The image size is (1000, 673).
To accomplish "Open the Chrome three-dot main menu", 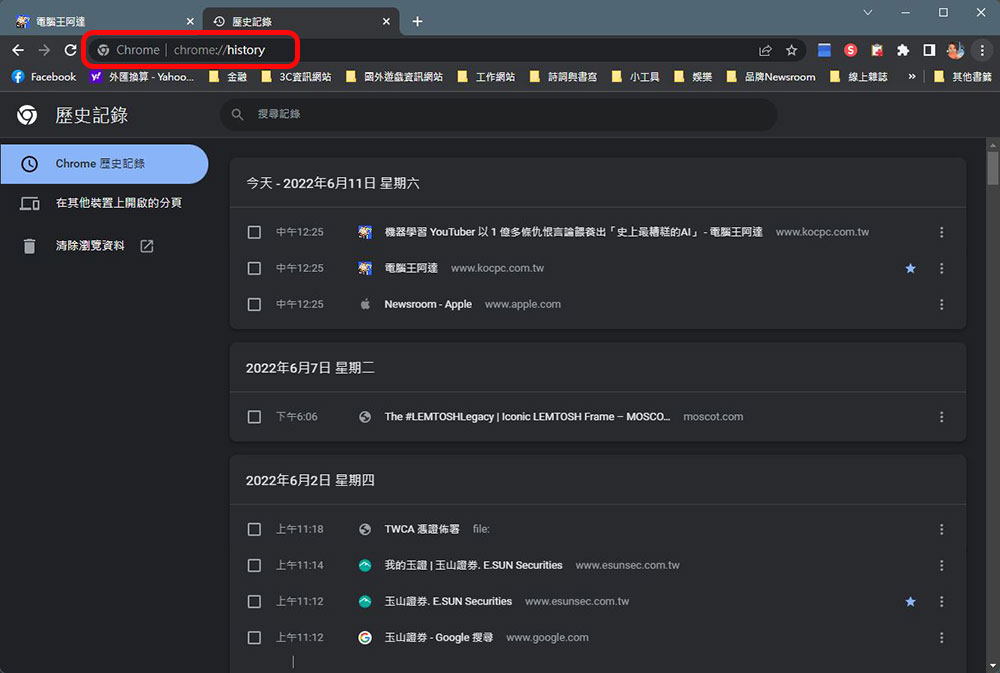I will click(x=982, y=50).
